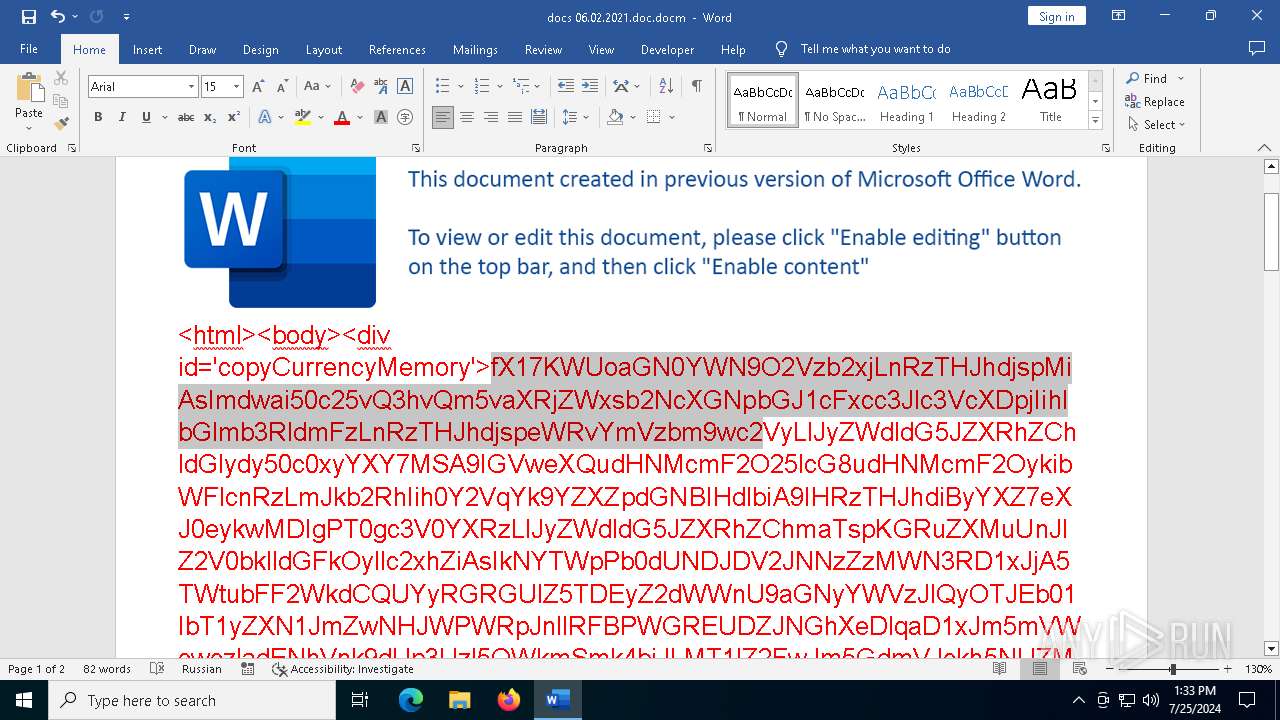Switch to Web Layout view
1280x720 pixels.
pyautogui.click(x=1080, y=669)
